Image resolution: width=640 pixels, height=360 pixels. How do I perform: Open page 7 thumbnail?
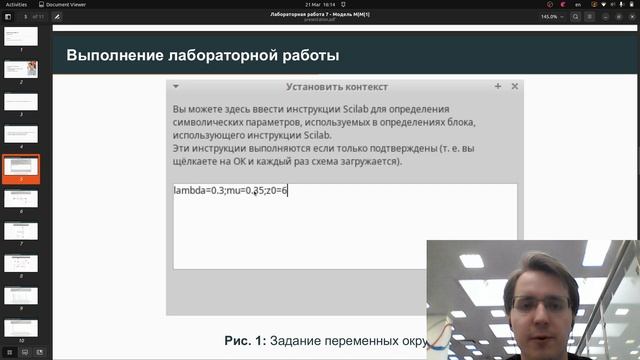21,231
